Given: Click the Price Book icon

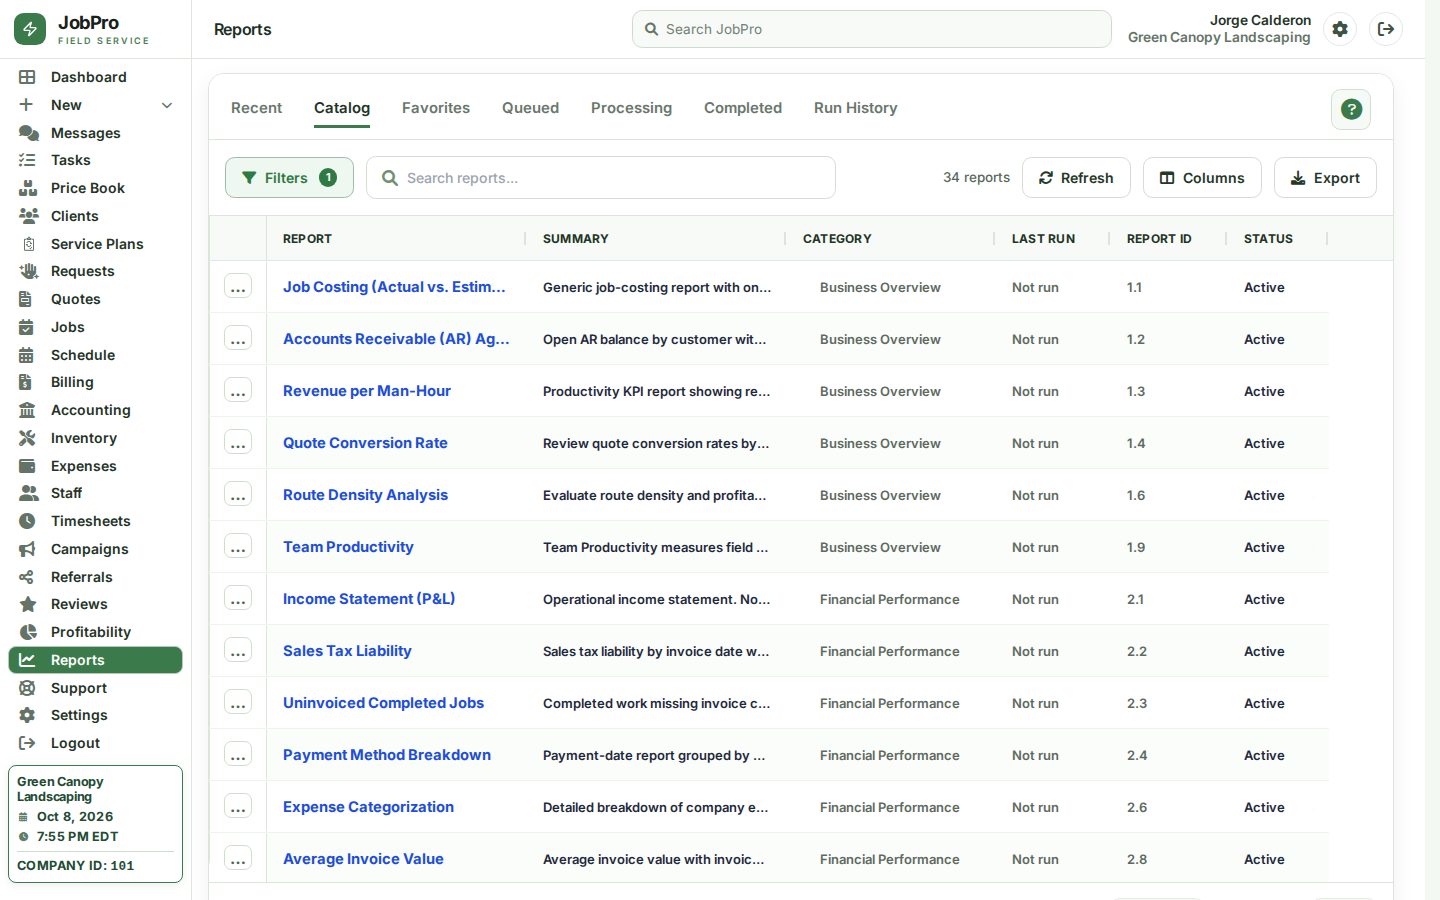Looking at the screenshot, I should point(28,188).
